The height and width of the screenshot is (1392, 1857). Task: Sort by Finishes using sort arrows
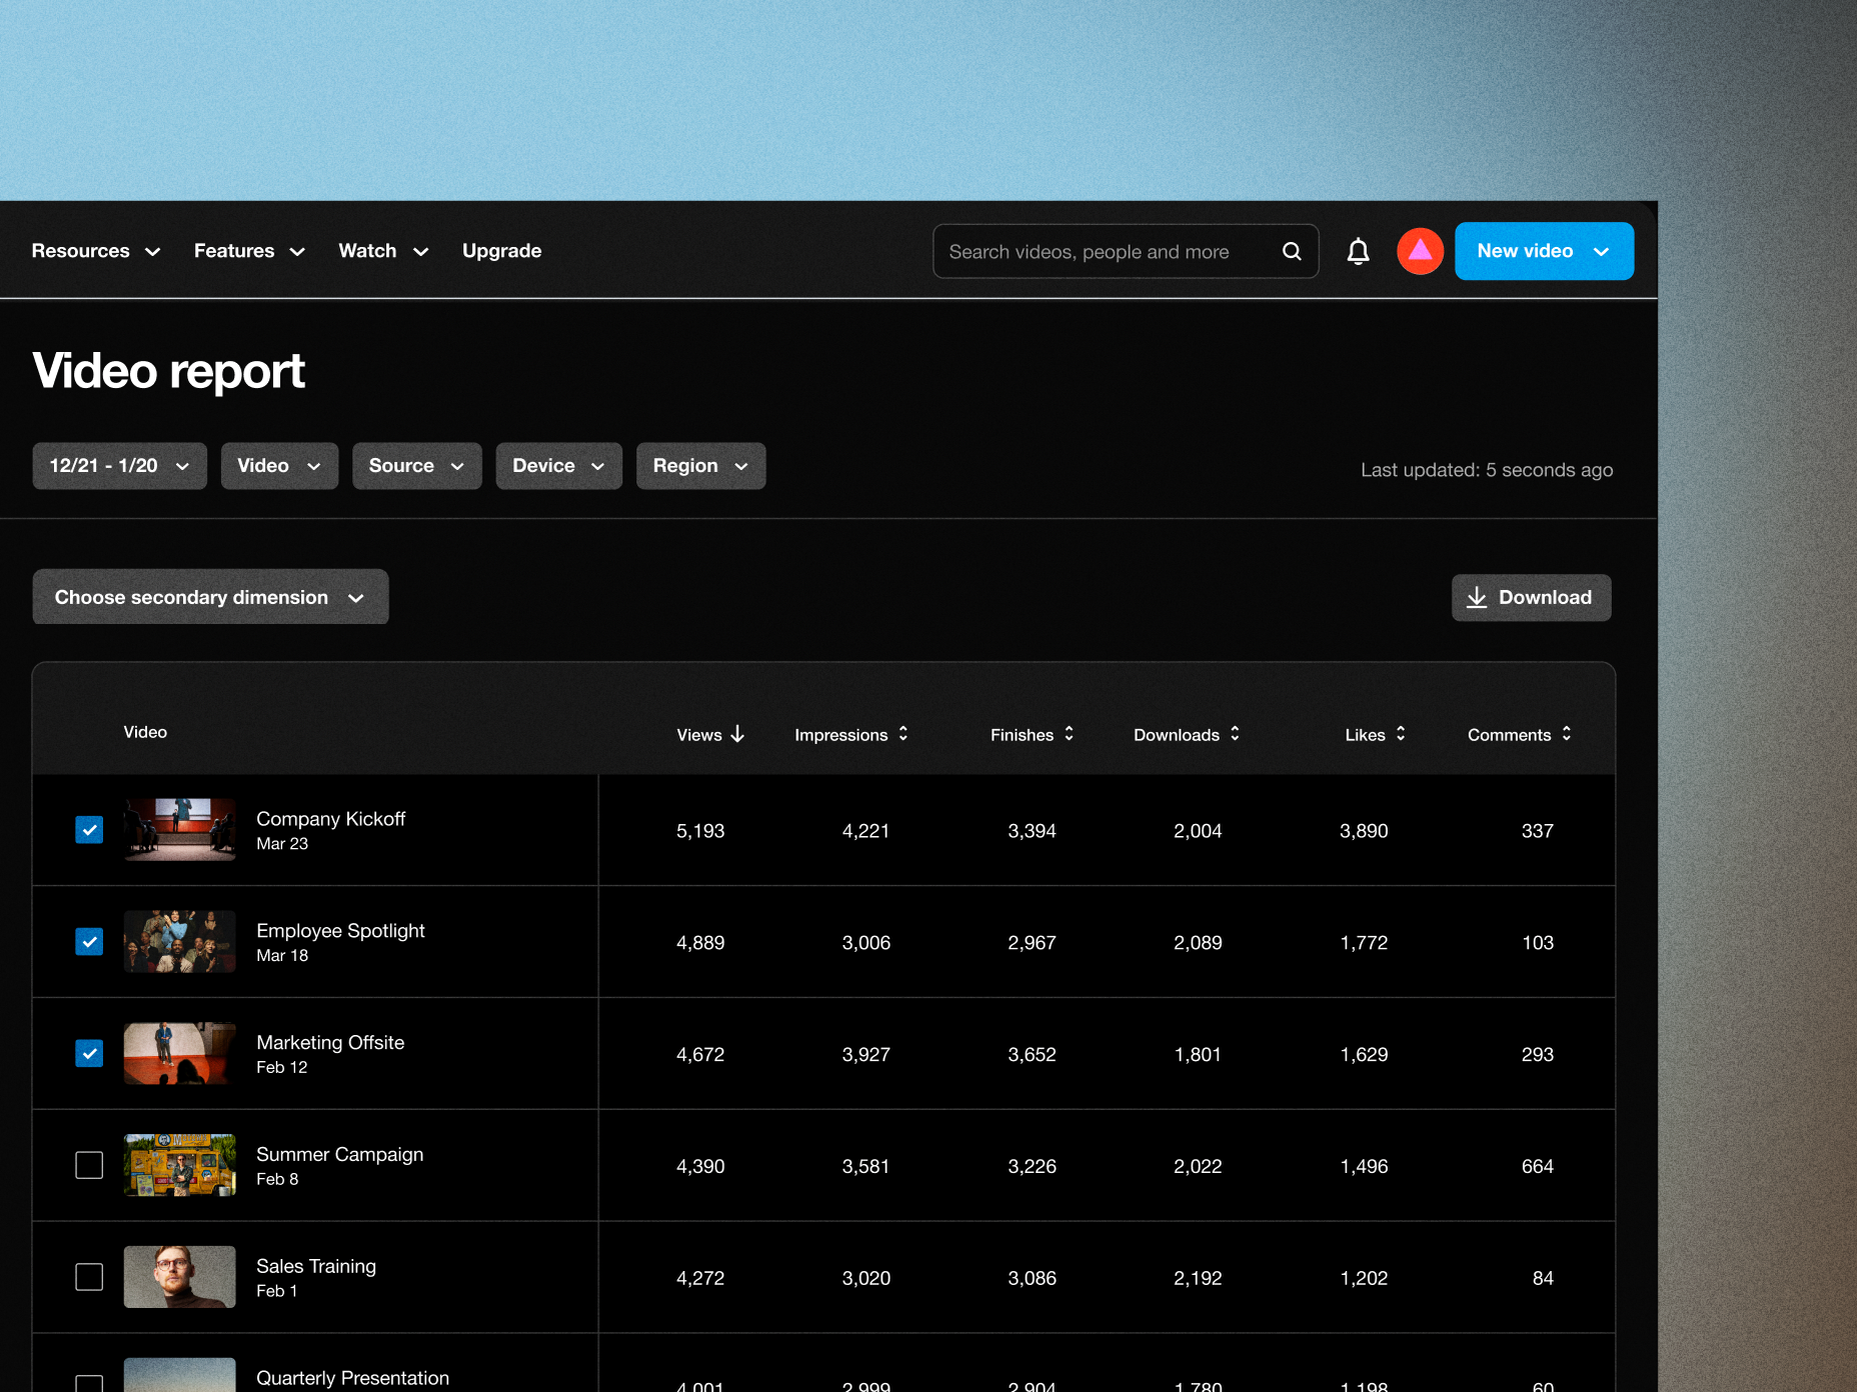(x=1069, y=734)
